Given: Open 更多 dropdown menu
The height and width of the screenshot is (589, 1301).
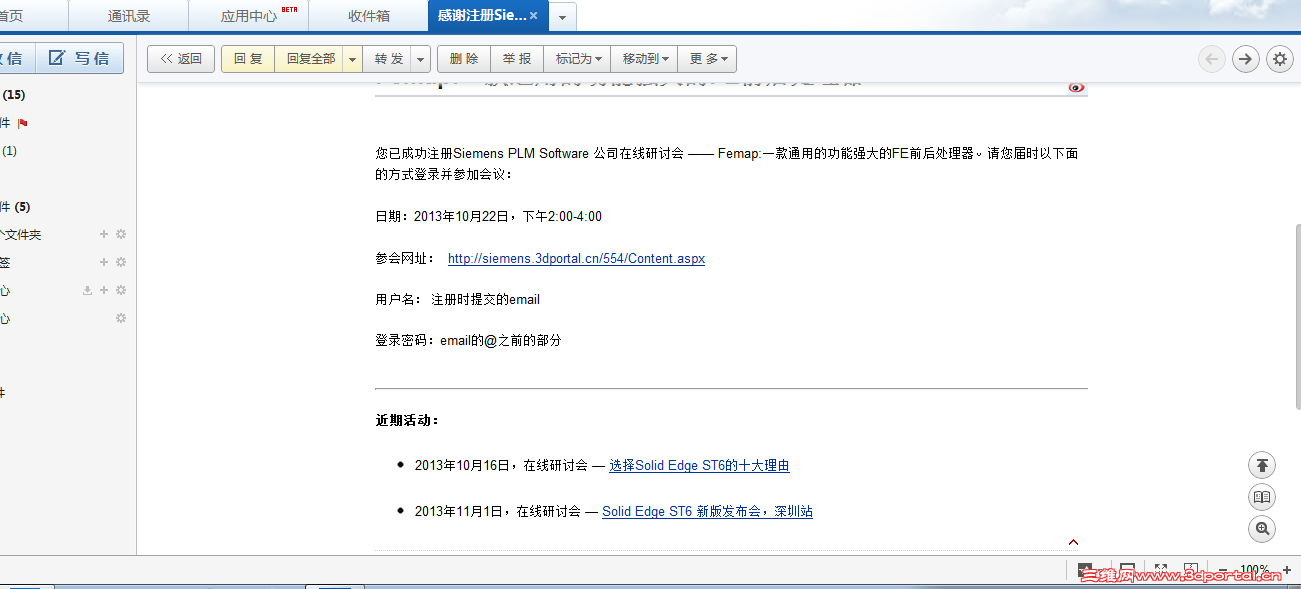Looking at the screenshot, I should click(708, 59).
